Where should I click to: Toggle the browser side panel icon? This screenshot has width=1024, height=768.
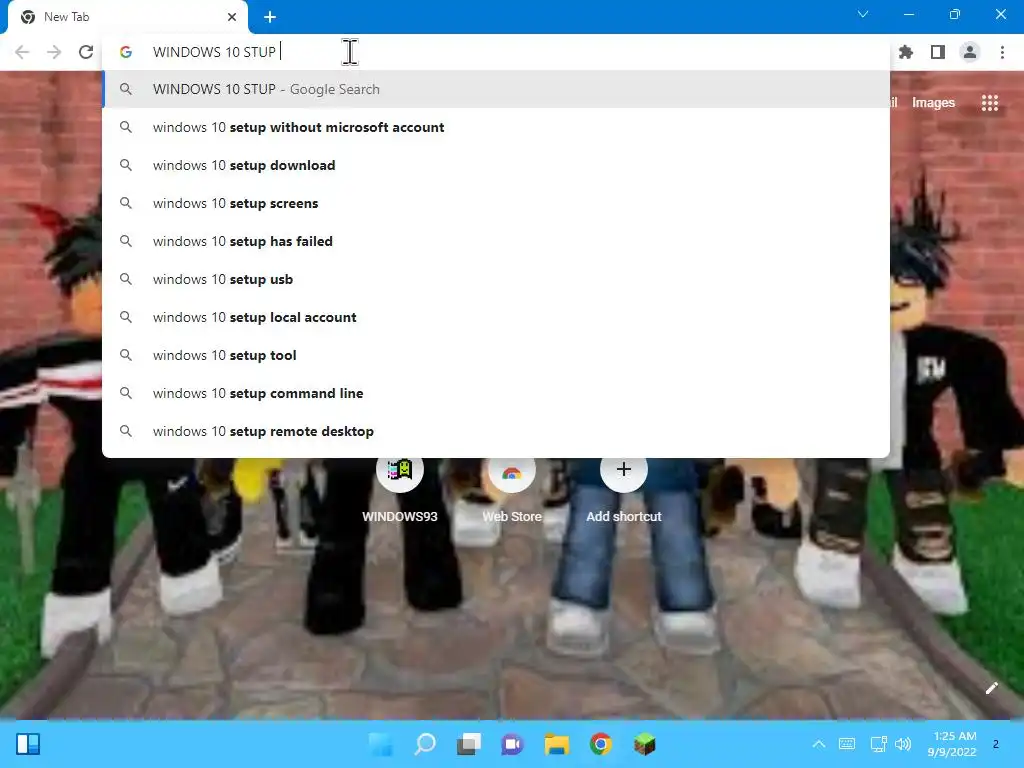coord(938,52)
